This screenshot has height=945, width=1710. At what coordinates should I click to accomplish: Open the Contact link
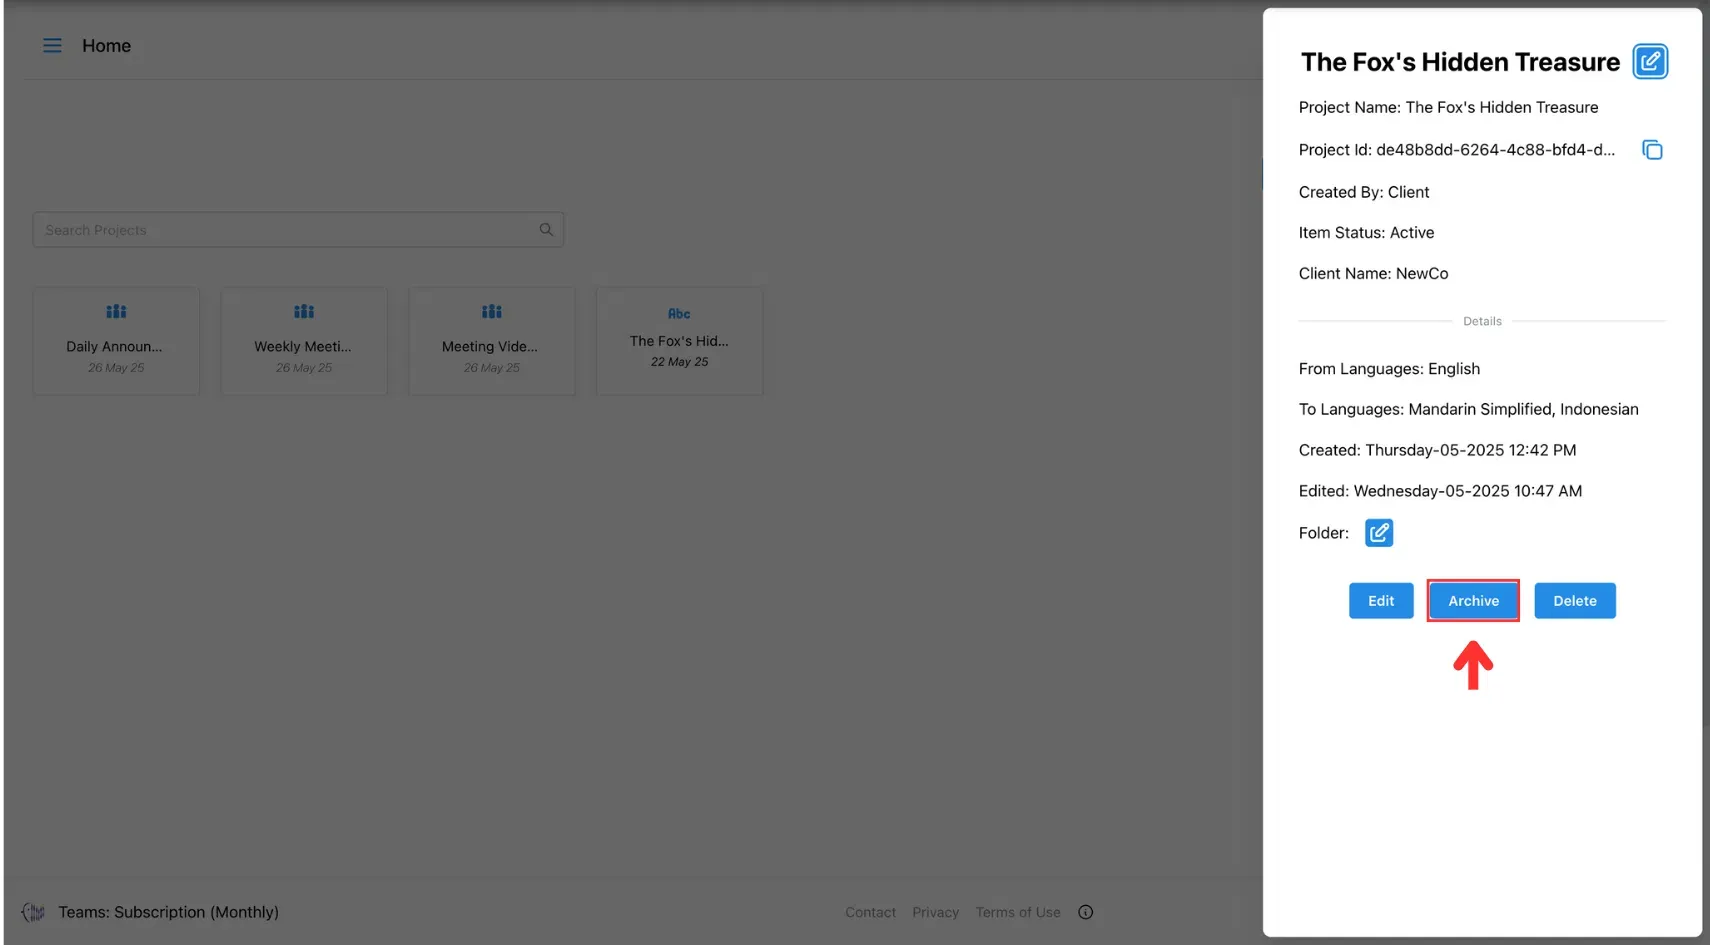pos(870,912)
